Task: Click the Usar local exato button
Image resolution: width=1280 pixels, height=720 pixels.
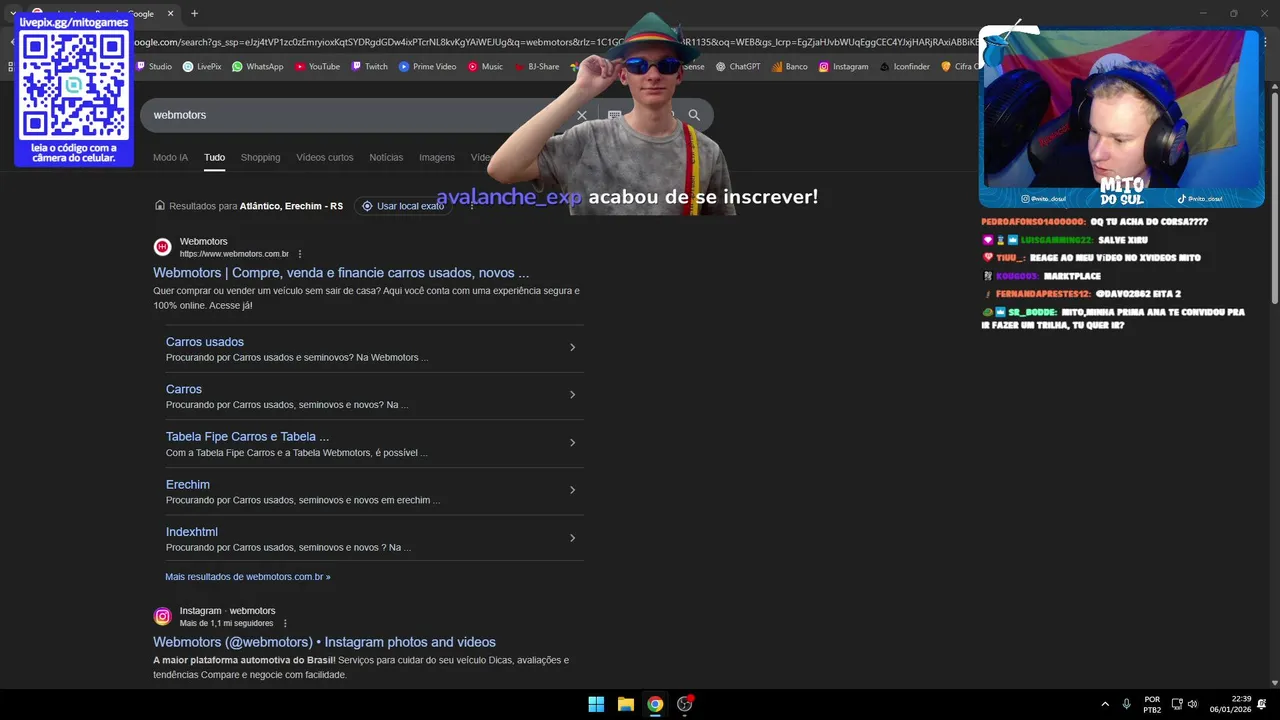Action: click(x=402, y=206)
